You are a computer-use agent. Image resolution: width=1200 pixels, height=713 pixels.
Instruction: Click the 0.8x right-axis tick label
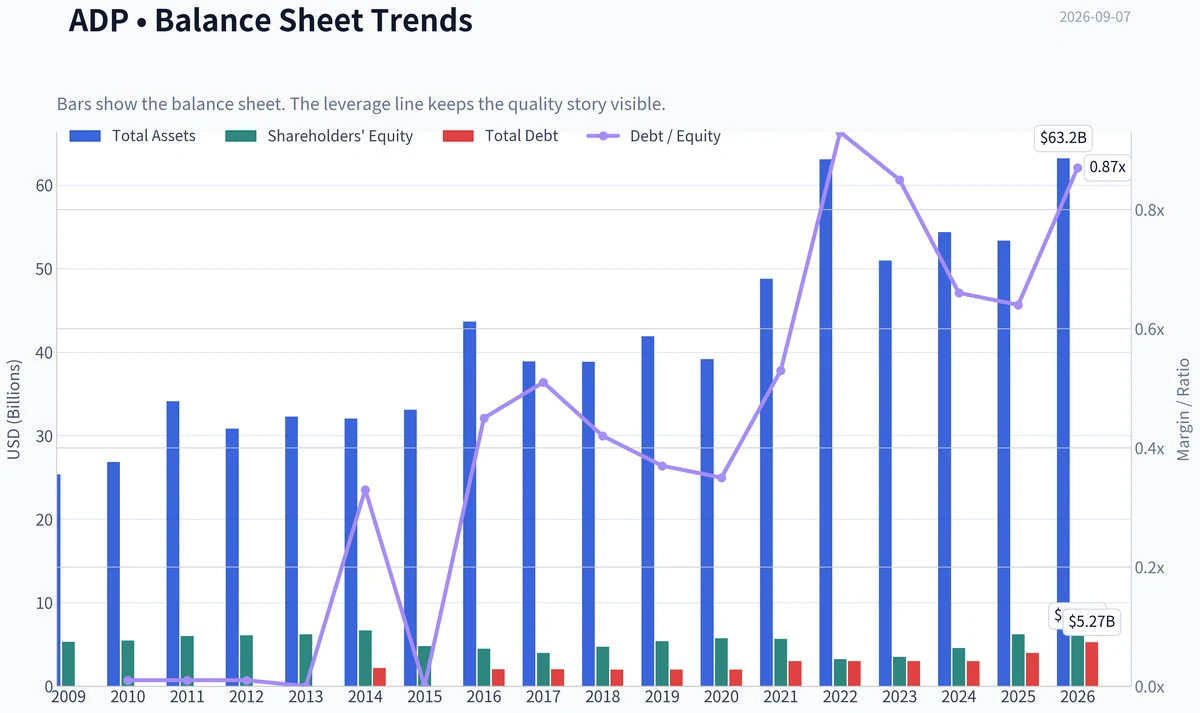coord(1150,210)
